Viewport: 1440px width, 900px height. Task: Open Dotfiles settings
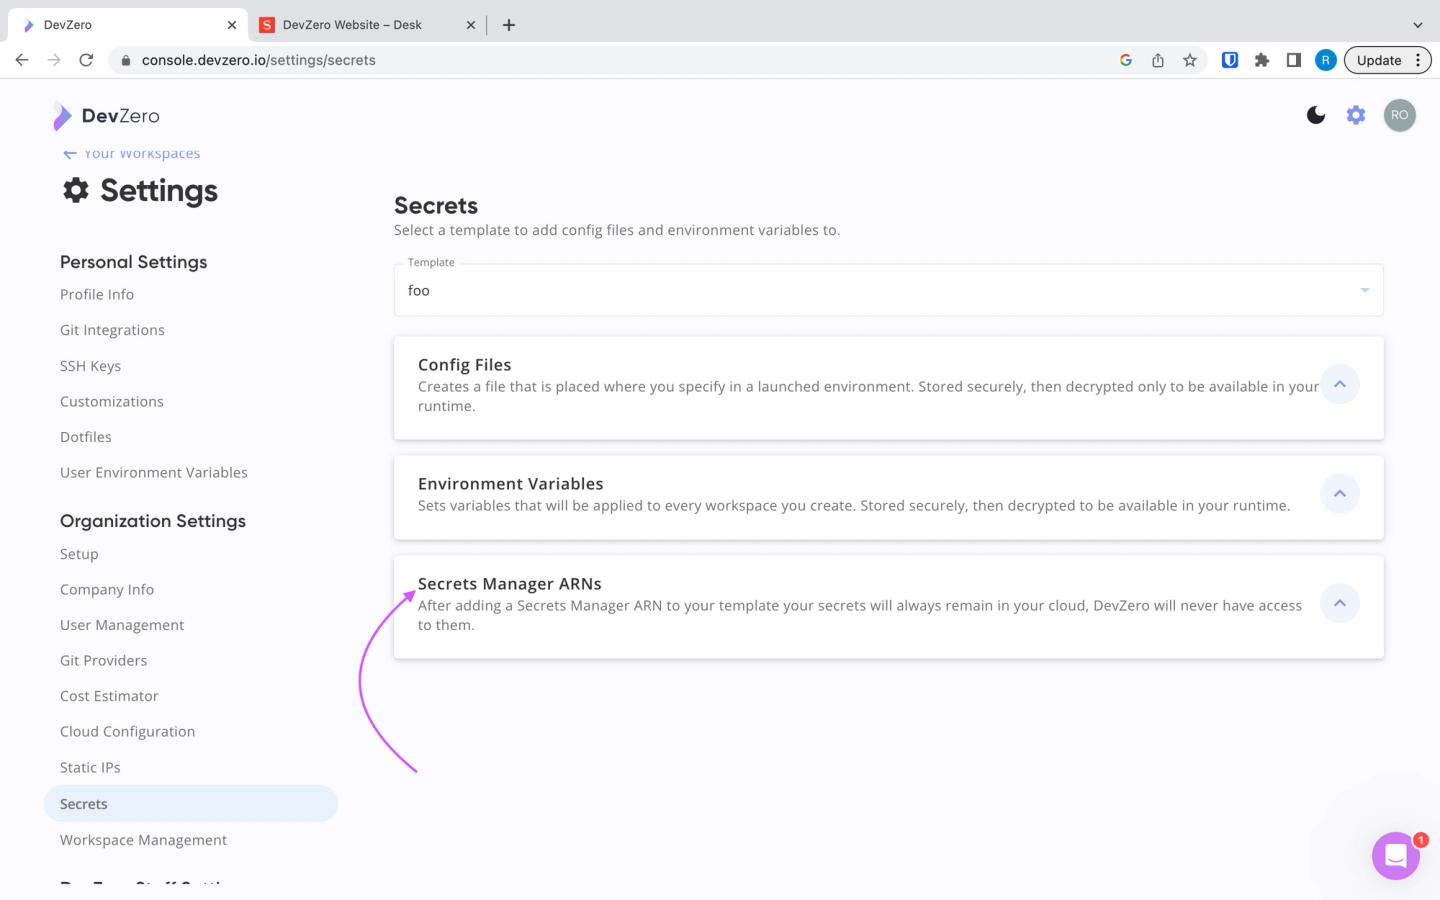[x=86, y=437]
